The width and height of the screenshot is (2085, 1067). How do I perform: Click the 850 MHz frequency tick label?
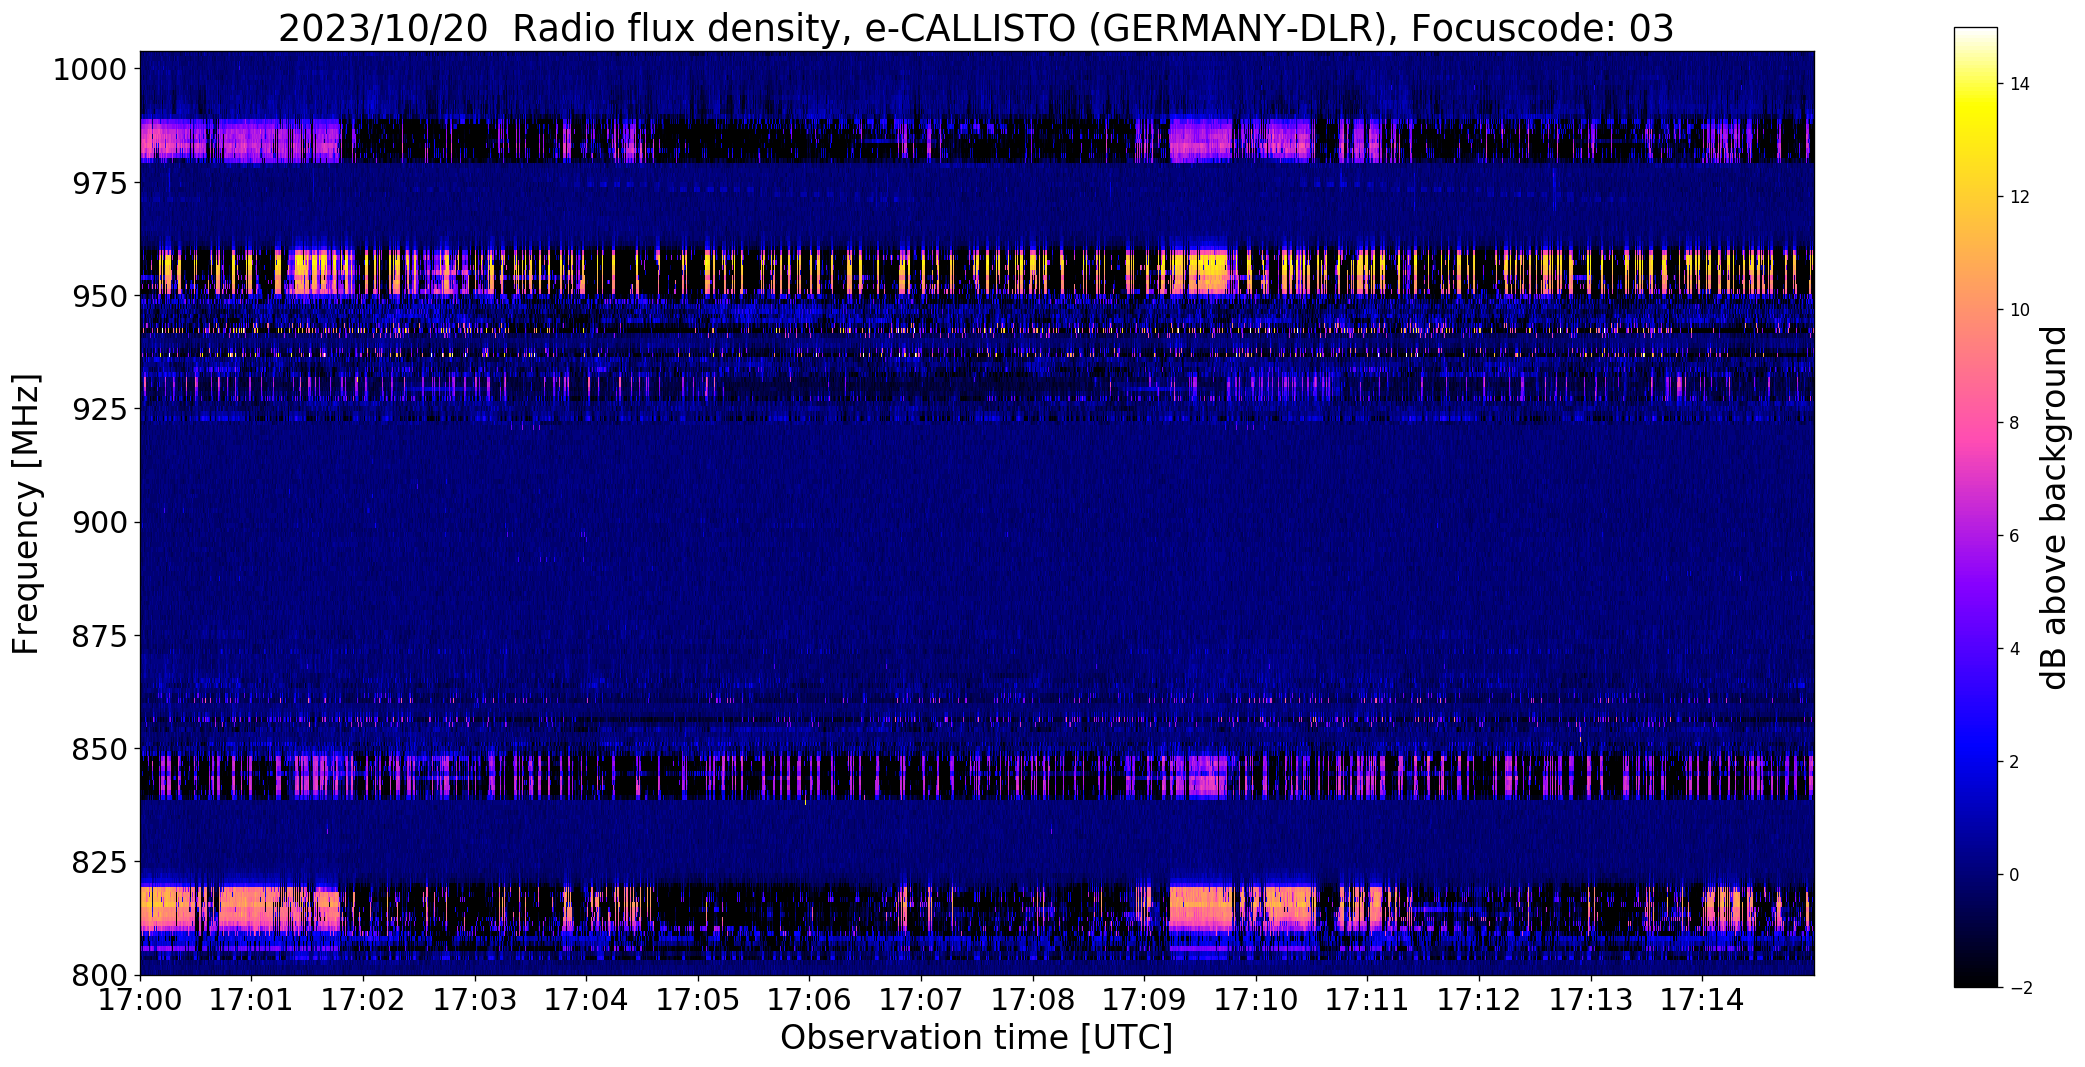coord(99,748)
